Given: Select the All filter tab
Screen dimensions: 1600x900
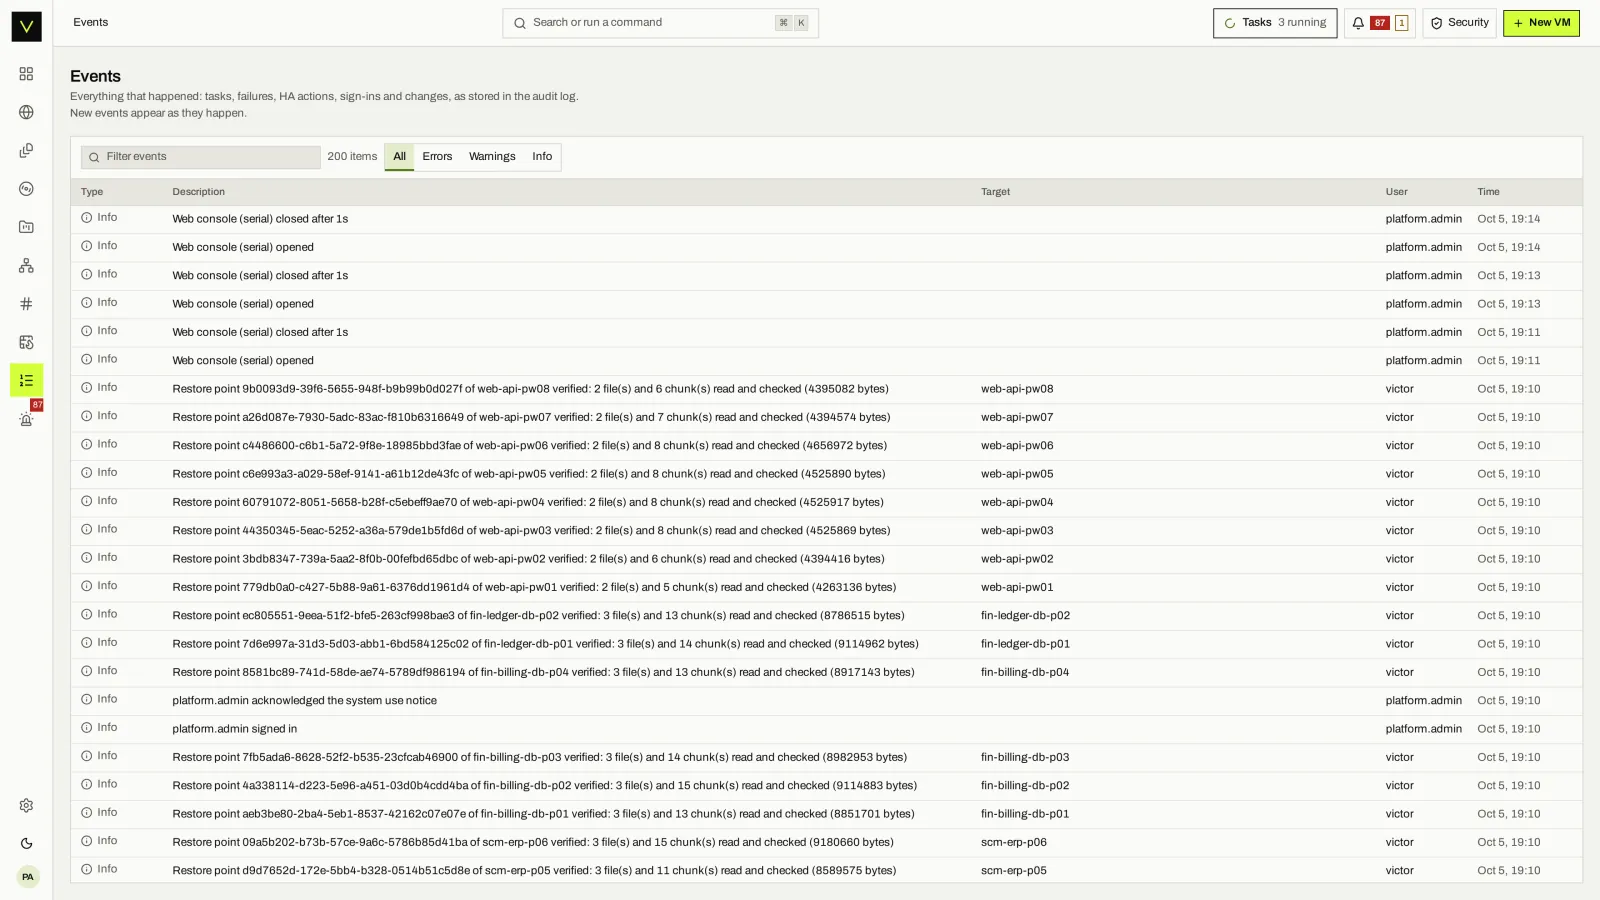Looking at the screenshot, I should pos(399,157).
